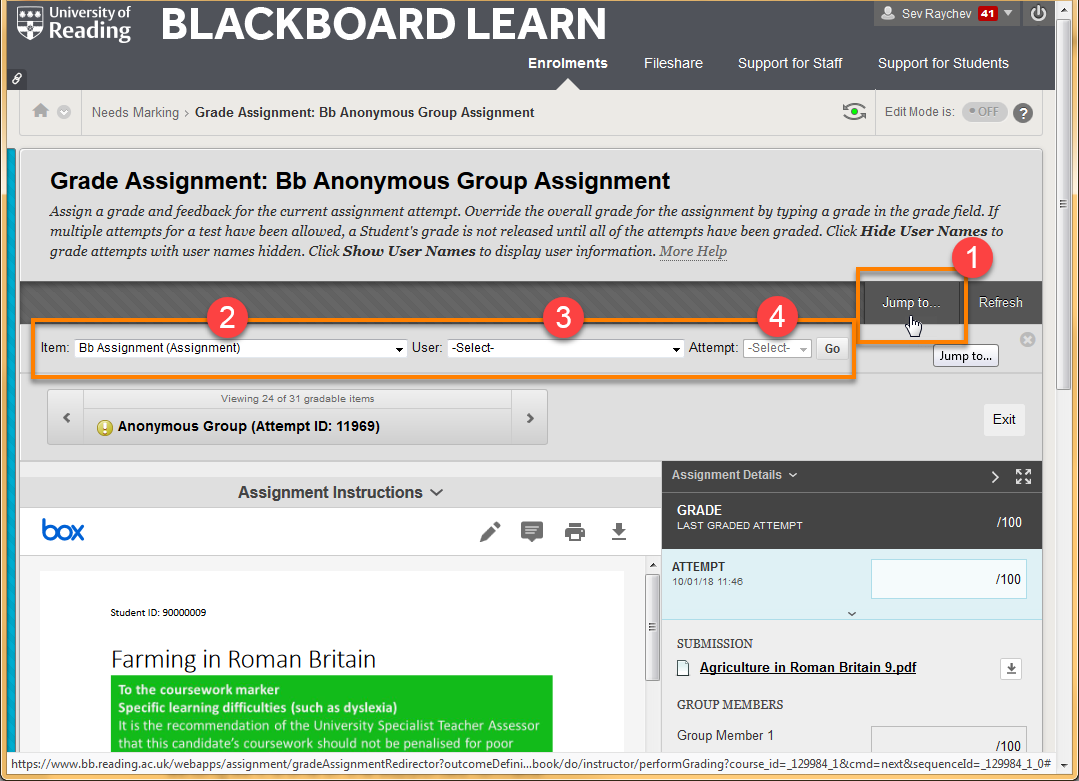Select the comment bubble tool

(532, 531)
